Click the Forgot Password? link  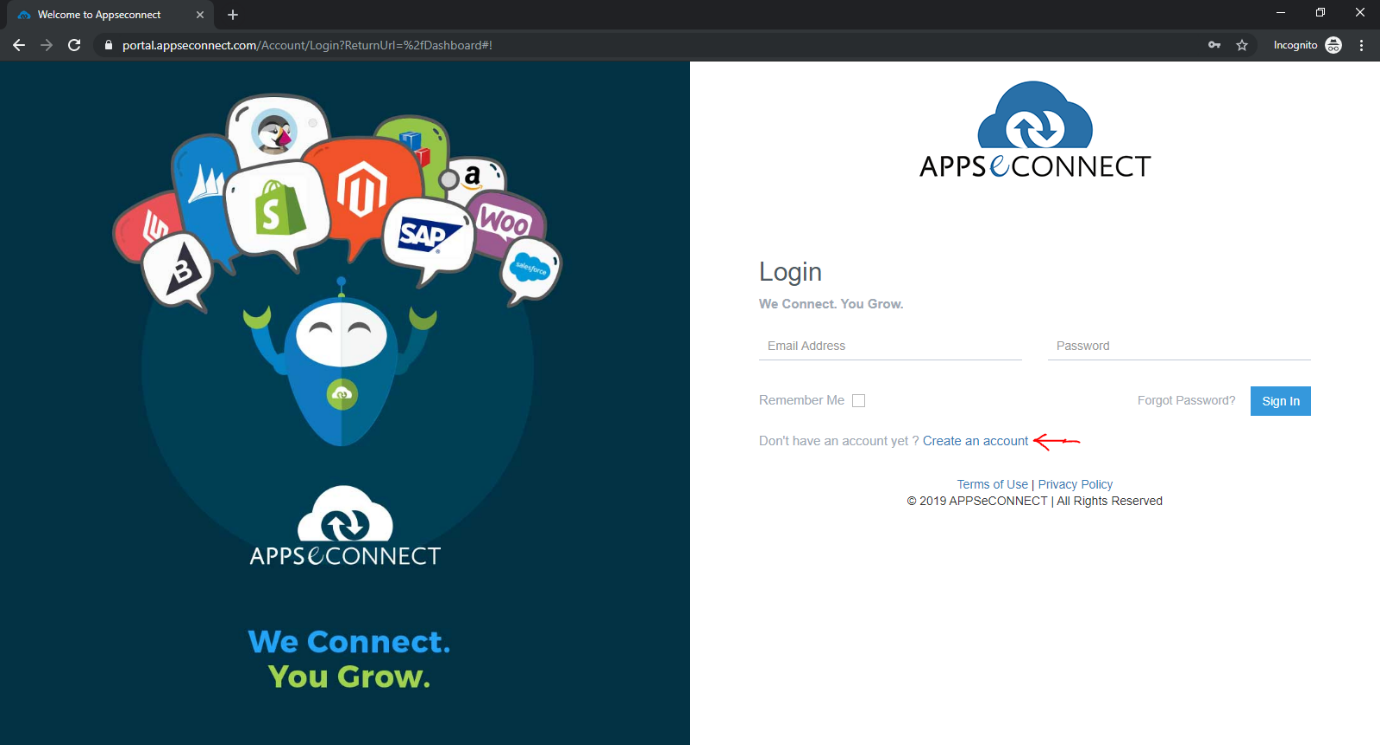(x=1186, y=401)
